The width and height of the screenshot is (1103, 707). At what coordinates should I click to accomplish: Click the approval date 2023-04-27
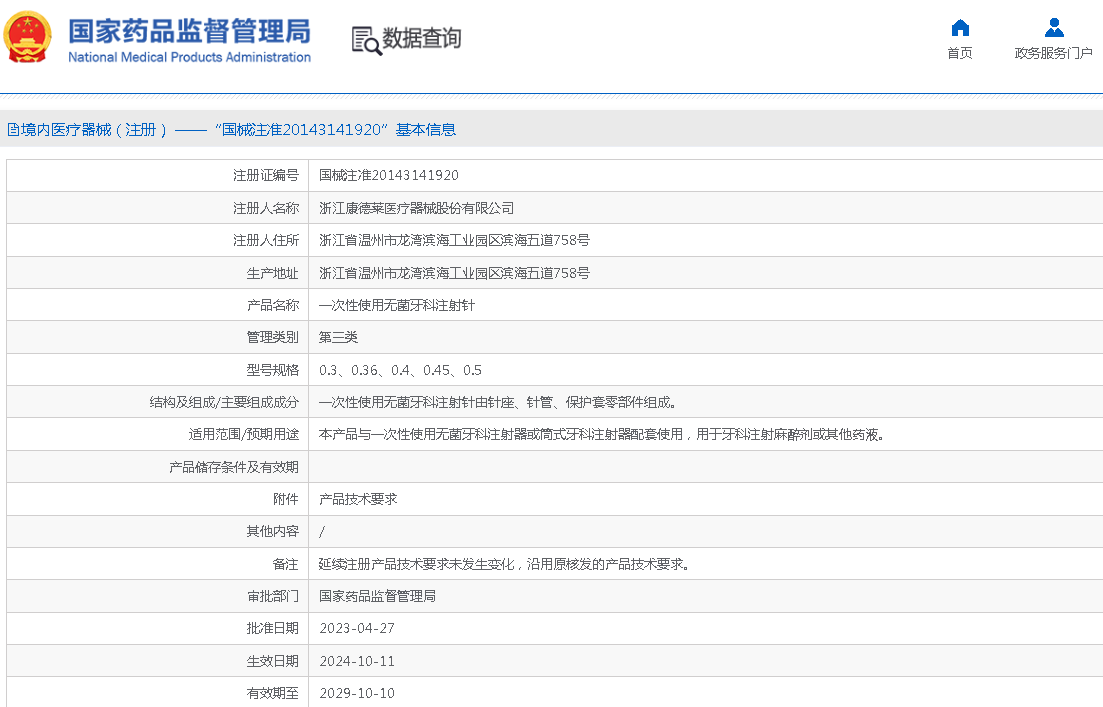(357, 628)
